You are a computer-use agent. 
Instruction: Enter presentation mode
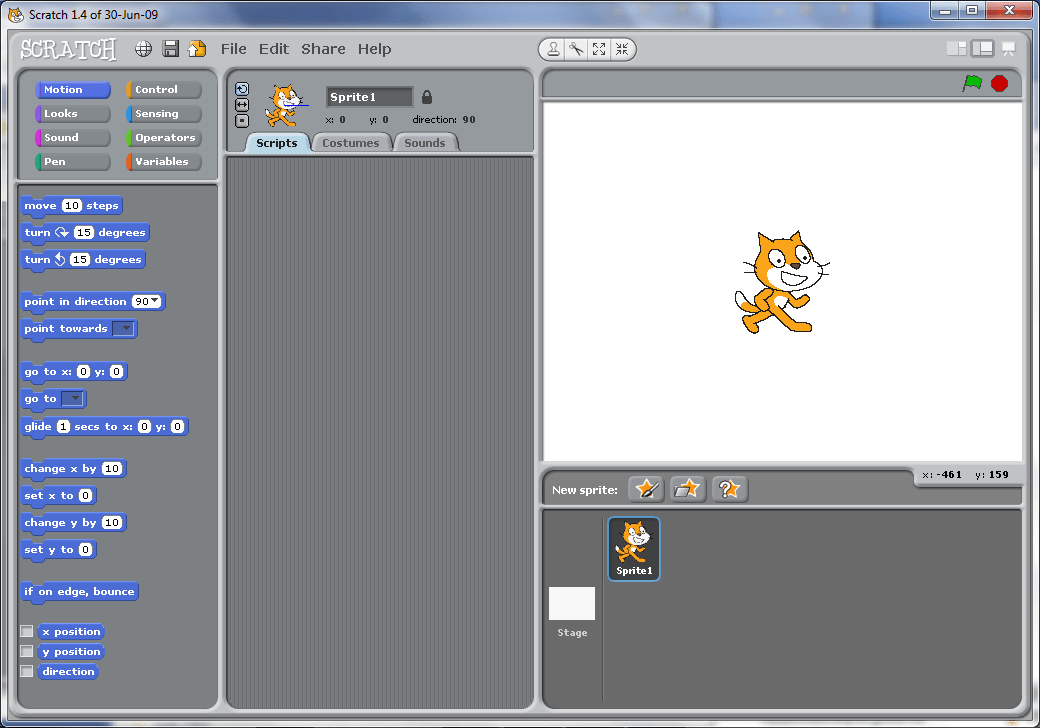pos(1008,48)
